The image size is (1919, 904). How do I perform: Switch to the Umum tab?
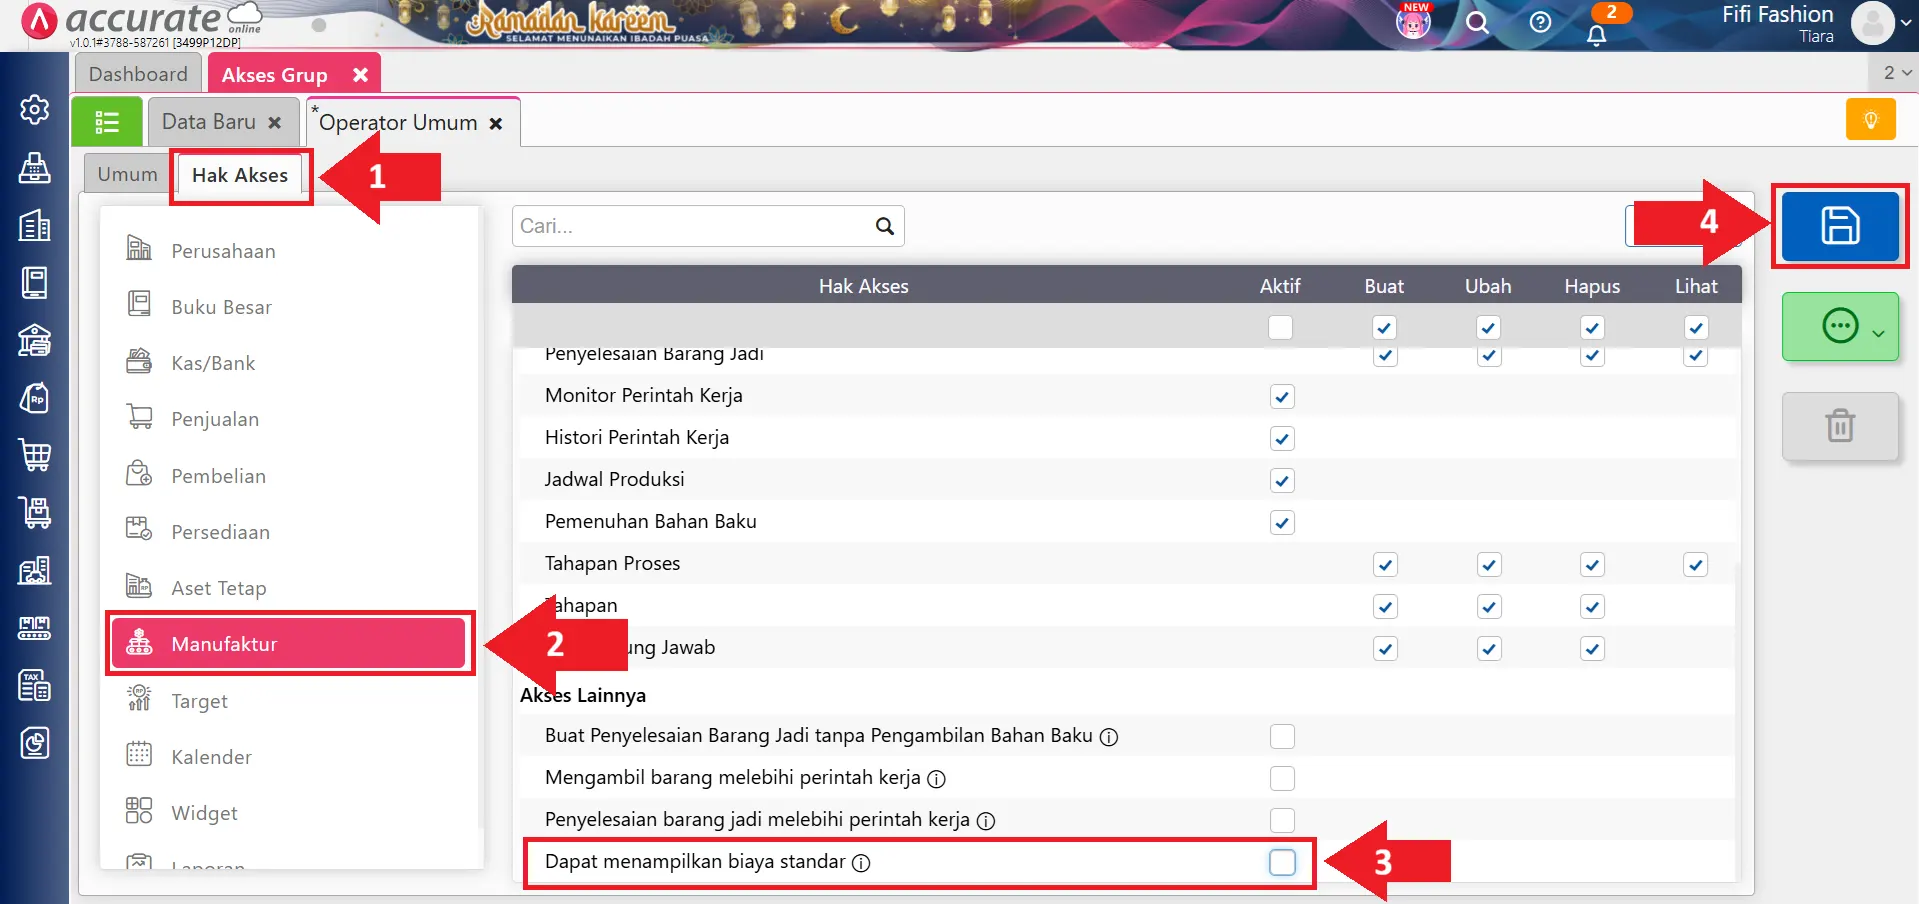127,175
